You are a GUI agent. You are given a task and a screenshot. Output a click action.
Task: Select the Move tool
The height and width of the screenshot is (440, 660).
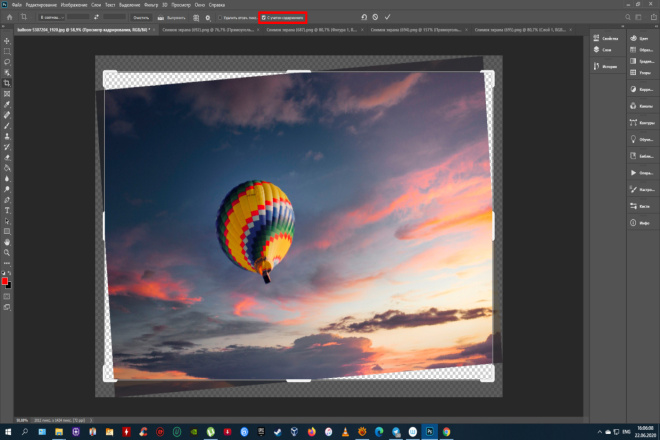point(7,41)
